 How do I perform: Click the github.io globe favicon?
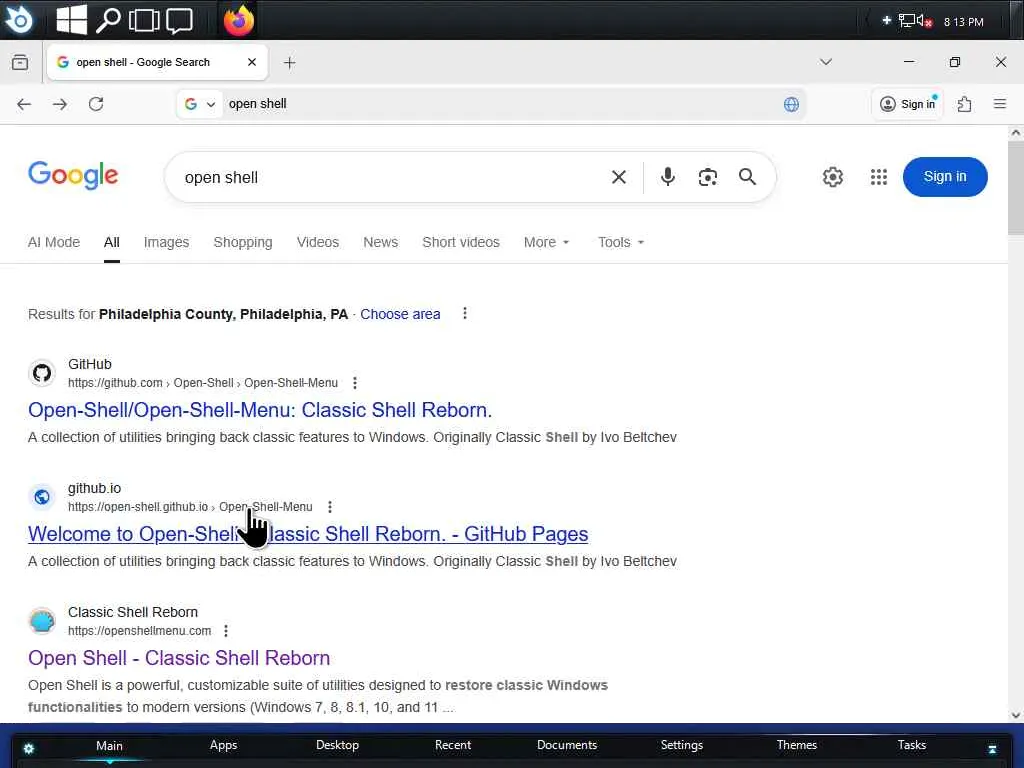(x=42, y=497)
